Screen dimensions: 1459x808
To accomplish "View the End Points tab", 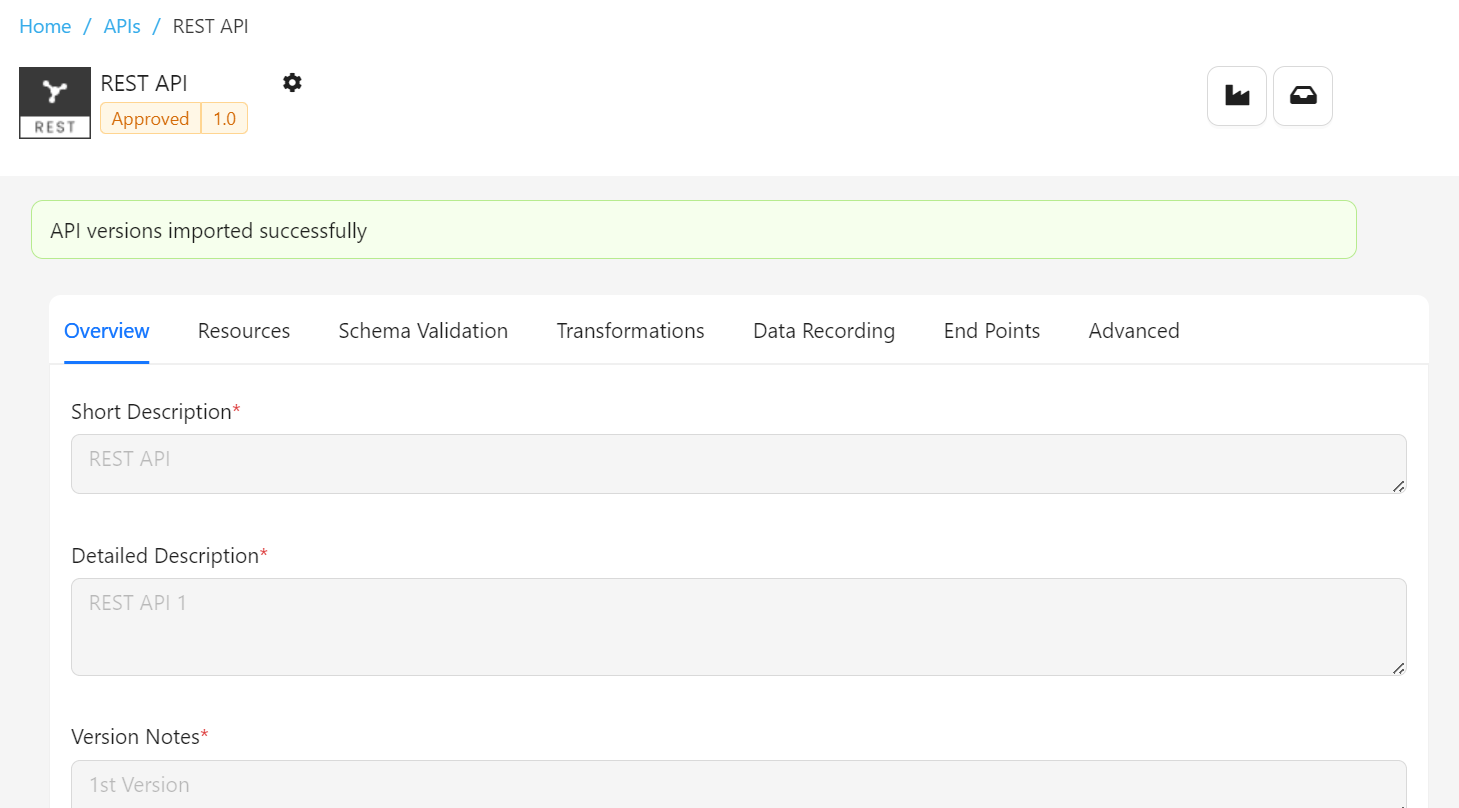I will click(991, 331).
